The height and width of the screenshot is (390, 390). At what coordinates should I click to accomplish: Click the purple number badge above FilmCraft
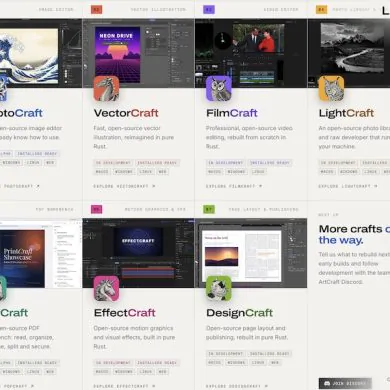coord(209,10)
